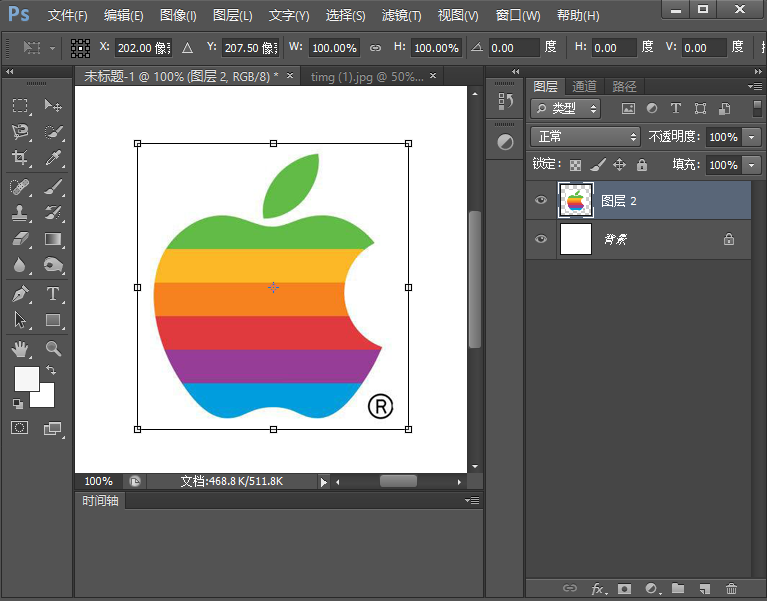Screen dimensions: 767x601
Task: Hide 图层 2 using its eye icon
Action: [541, 201]
